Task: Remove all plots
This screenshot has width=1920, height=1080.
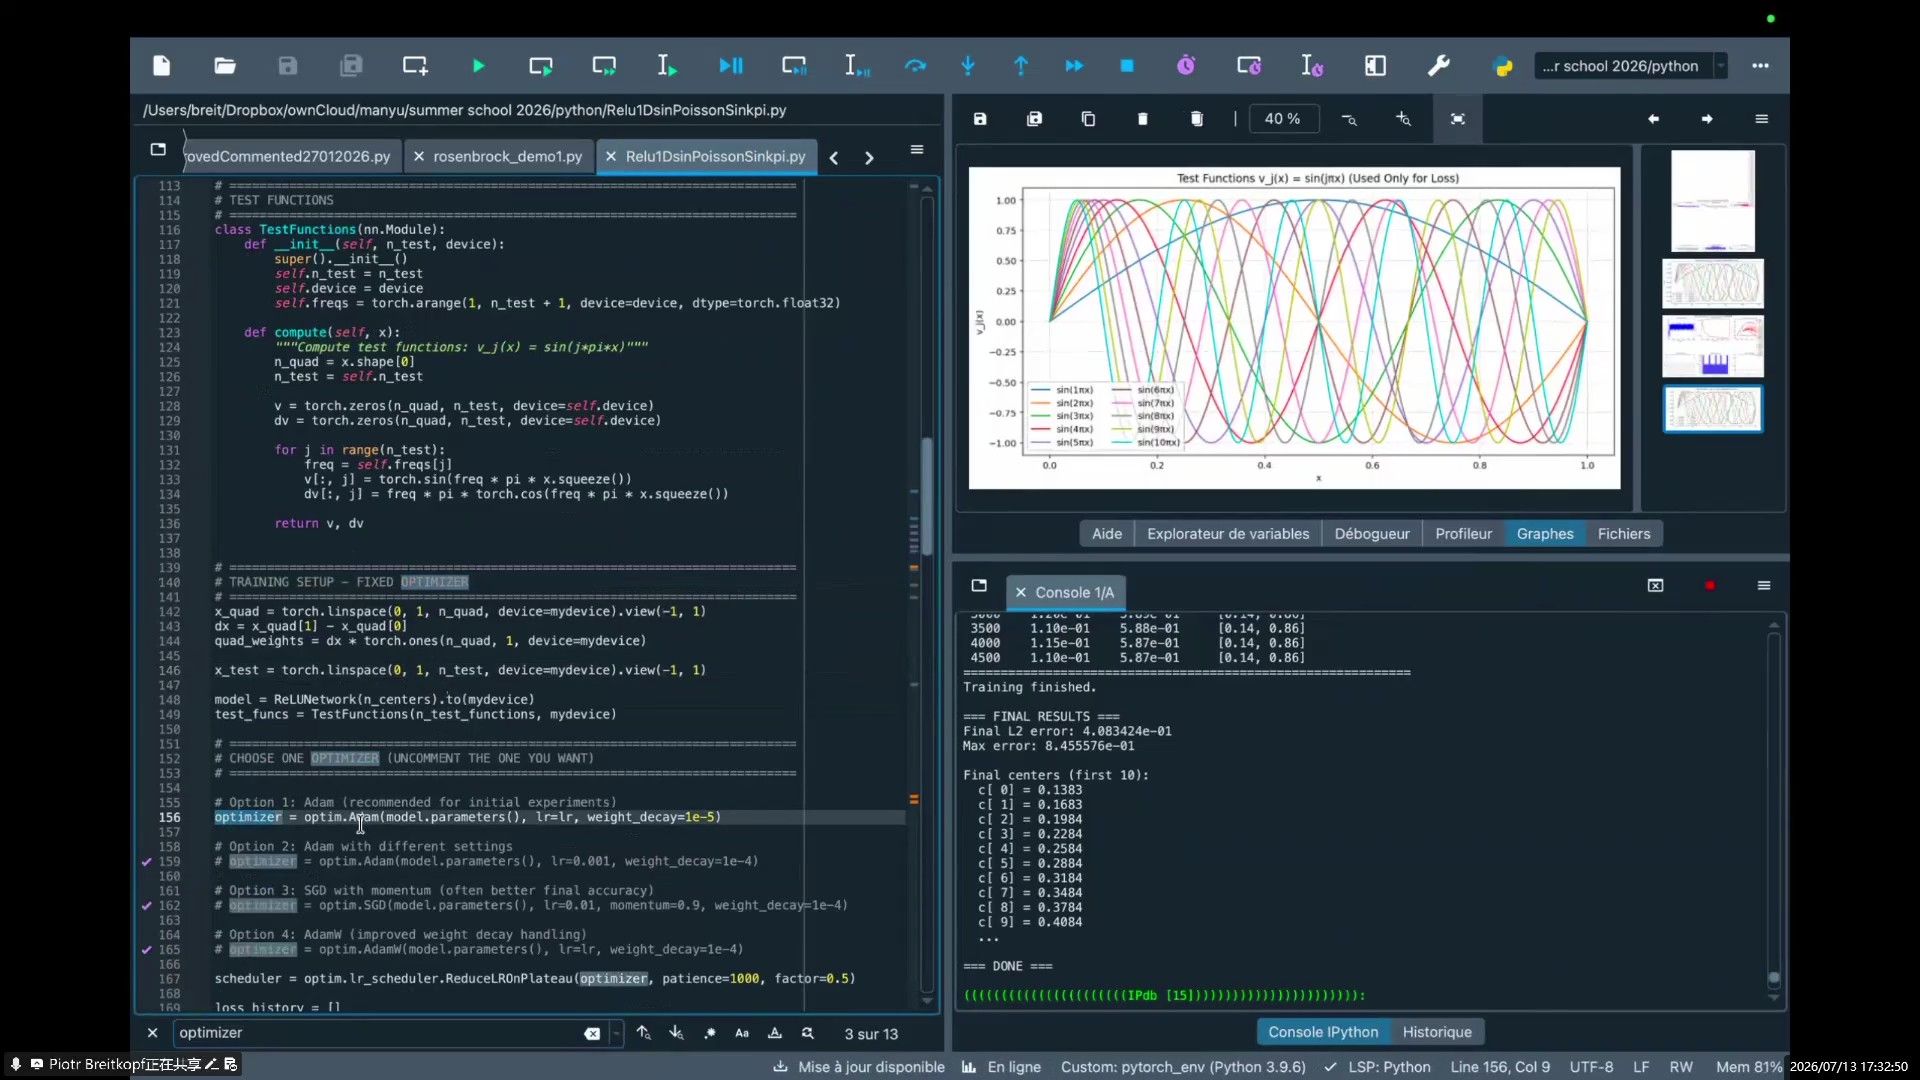Action: [x=1197, y=119]
